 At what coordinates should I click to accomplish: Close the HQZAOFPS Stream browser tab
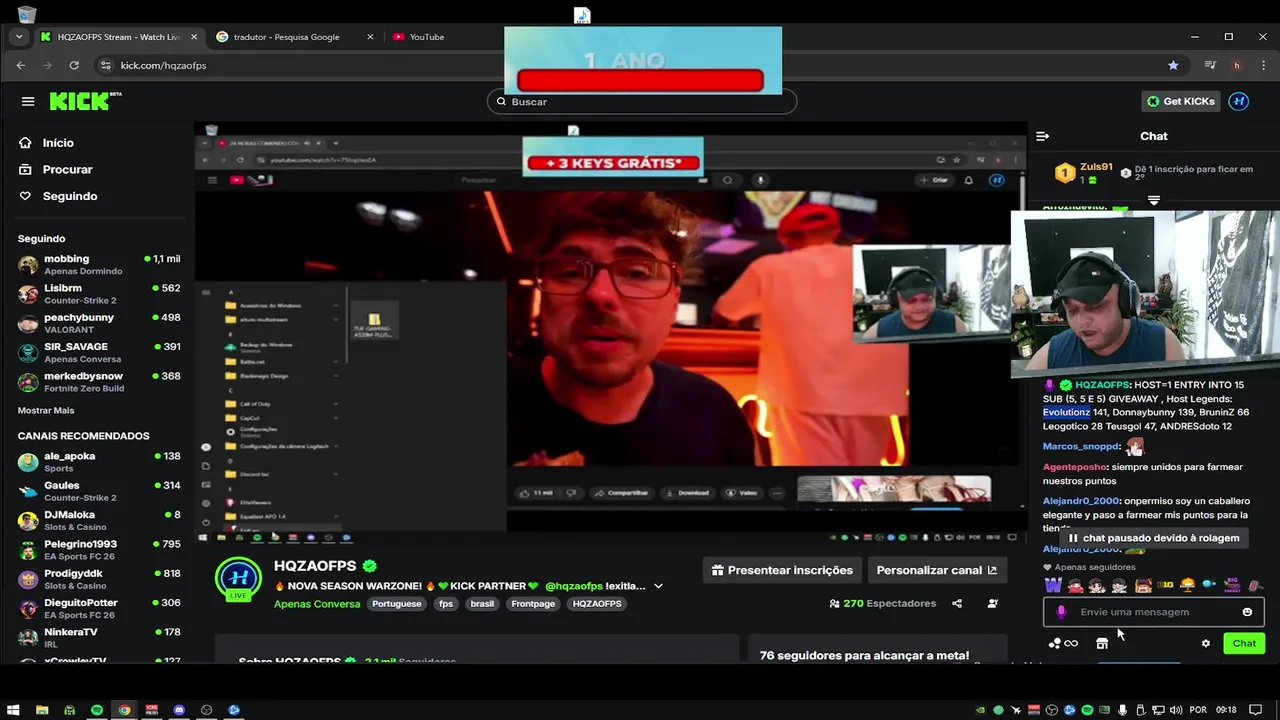[194, 37]
